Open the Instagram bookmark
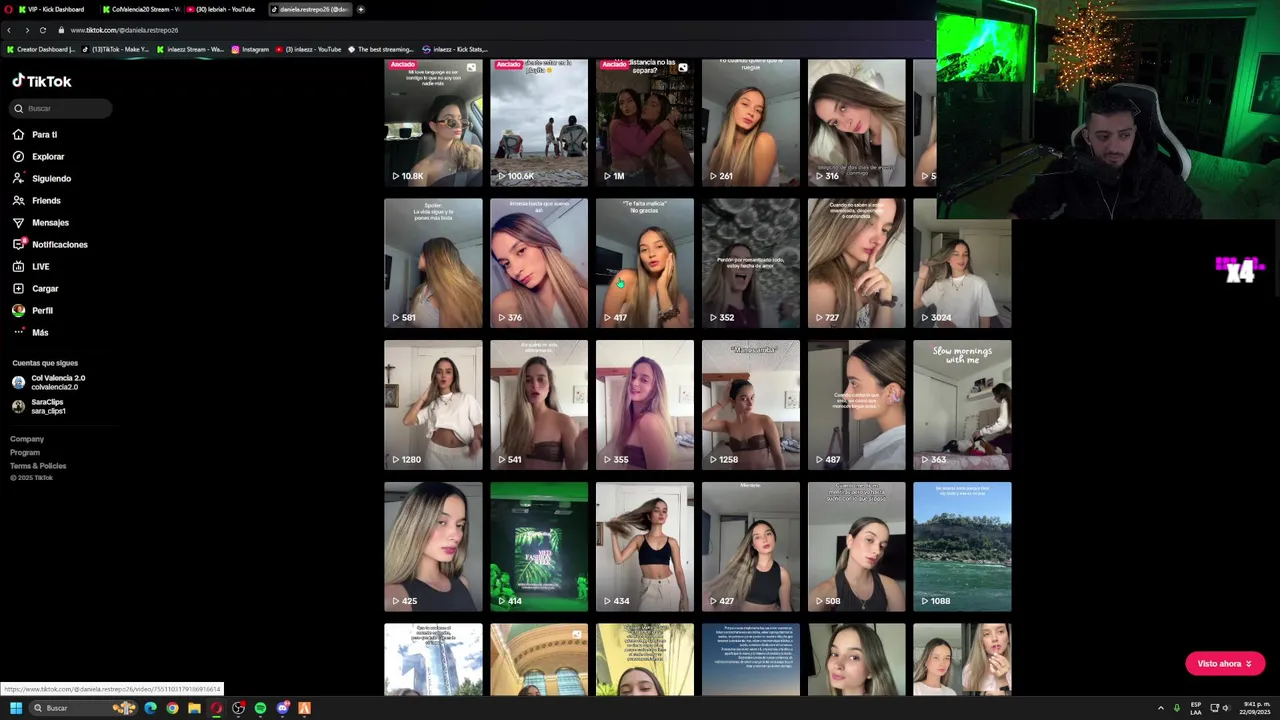This screenshot has height=720, width=1280. click(x=250, y=49)
